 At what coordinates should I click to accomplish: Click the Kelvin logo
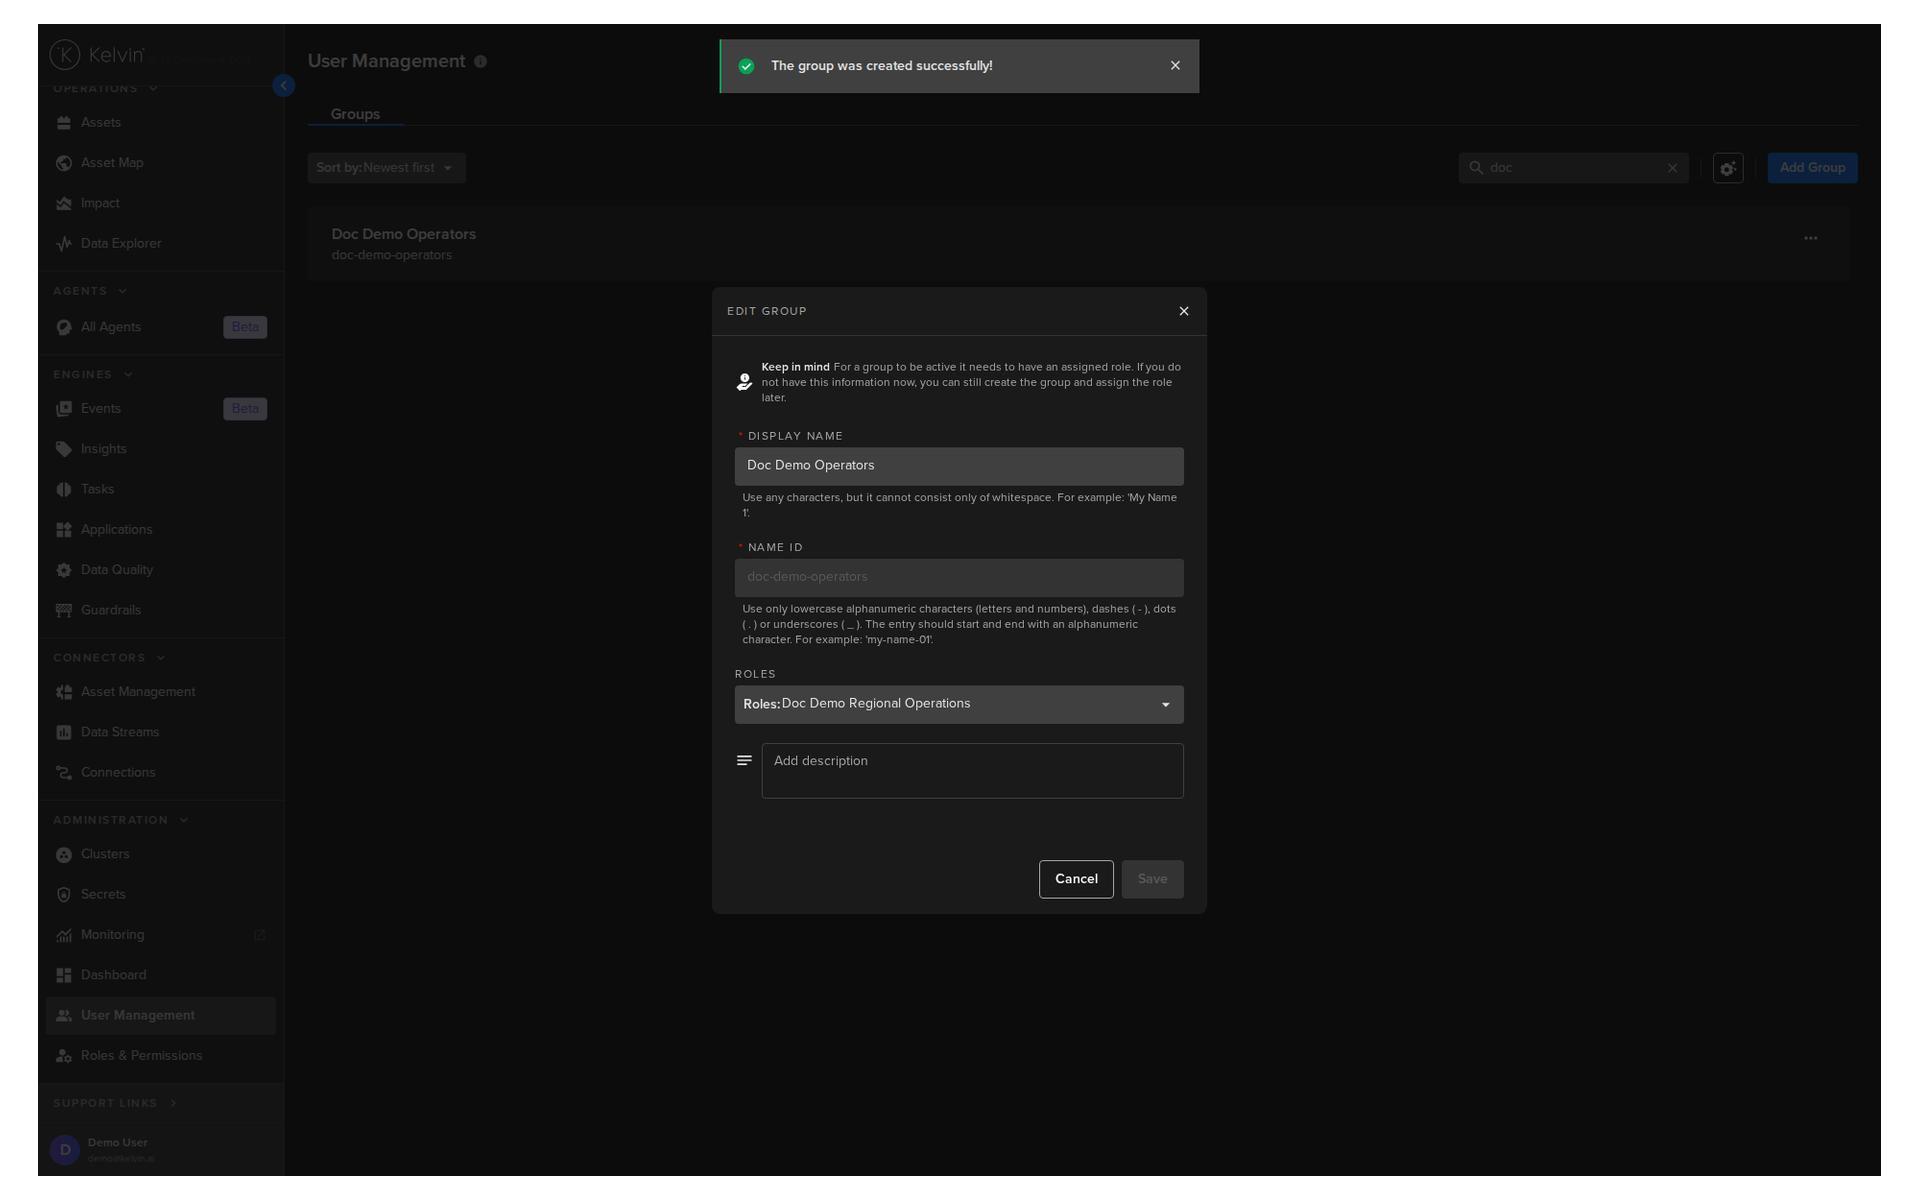click(97, 55)
